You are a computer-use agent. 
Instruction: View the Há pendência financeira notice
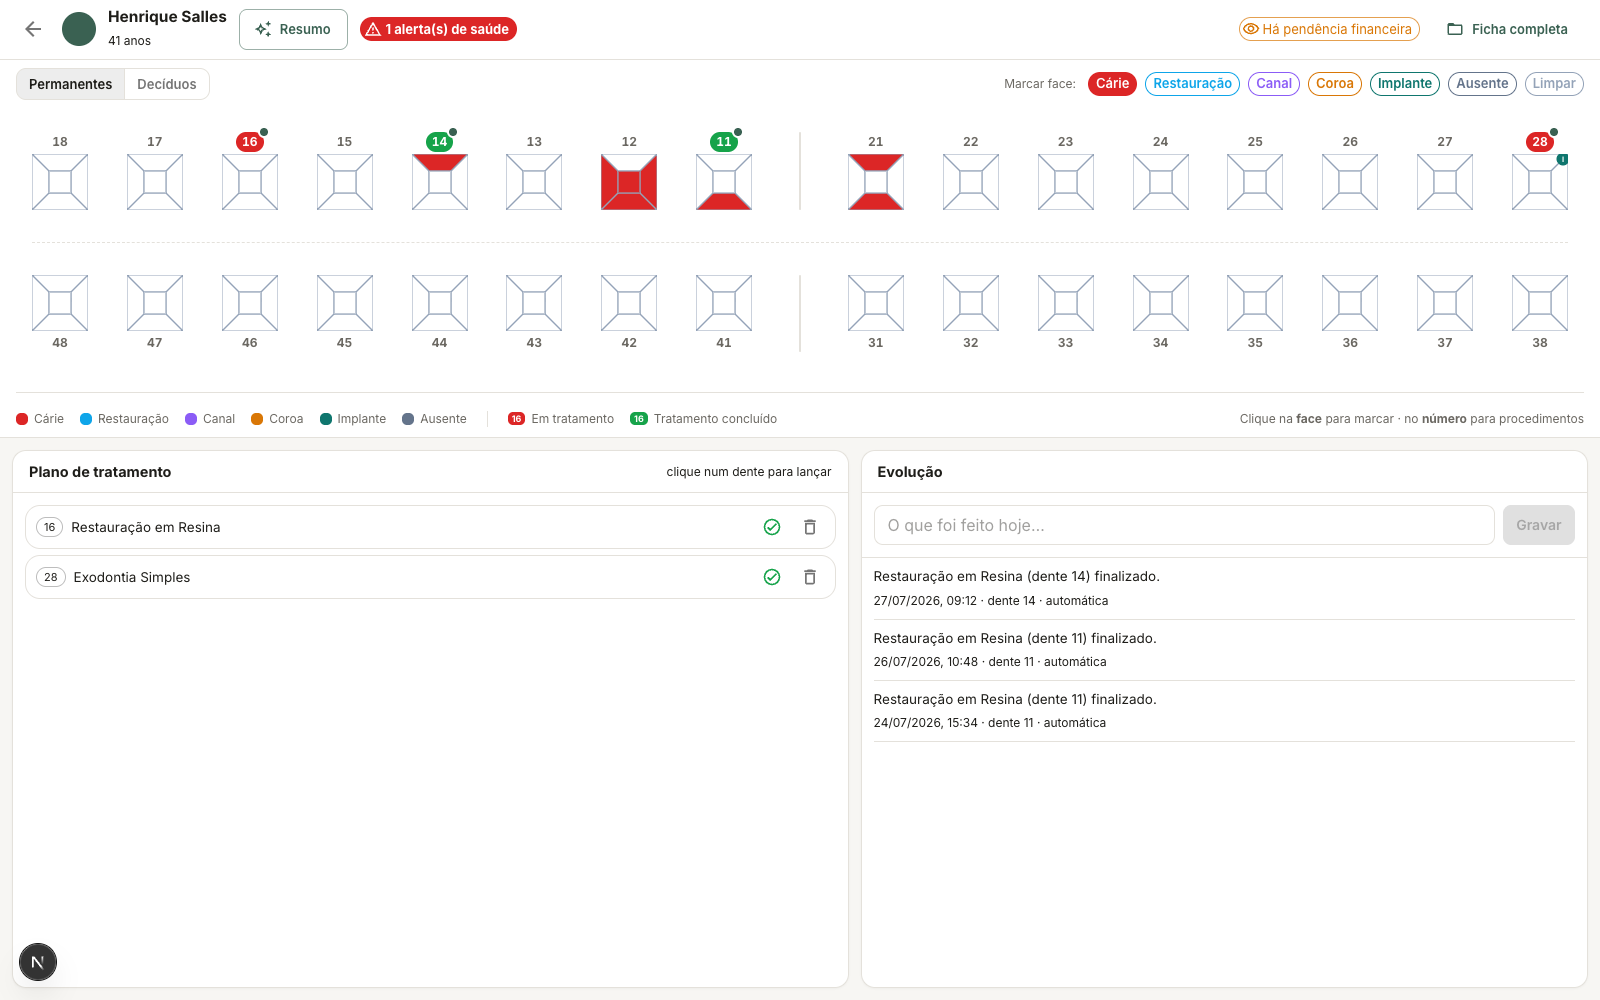coord(1329,29)
